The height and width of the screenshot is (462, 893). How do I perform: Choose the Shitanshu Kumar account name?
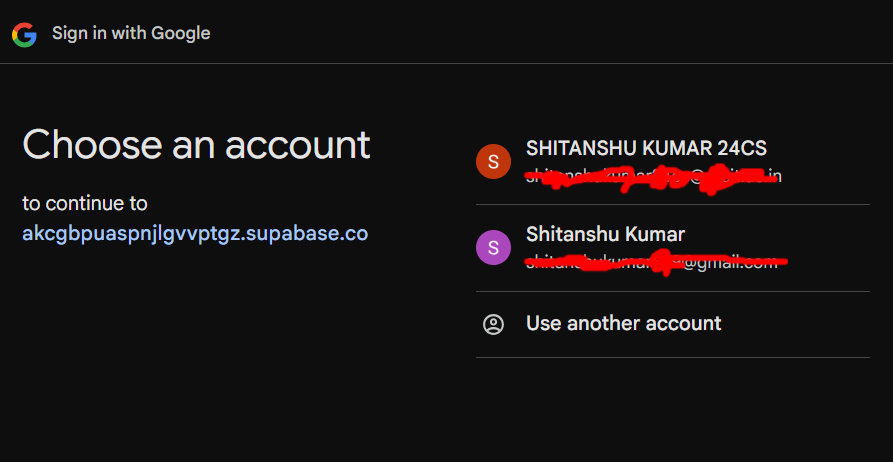[605, 235]
